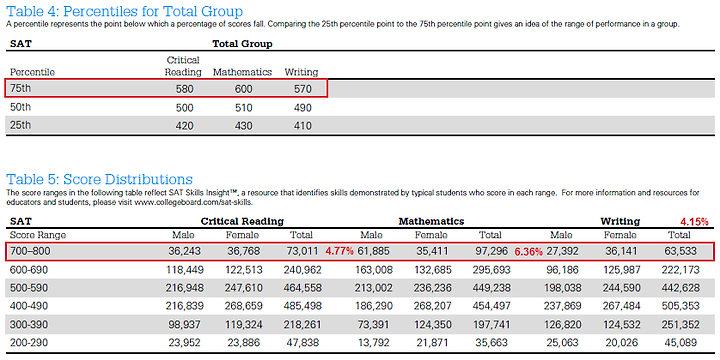
Task: Click the Mathematics total 97,296
Action: (492, 251)
